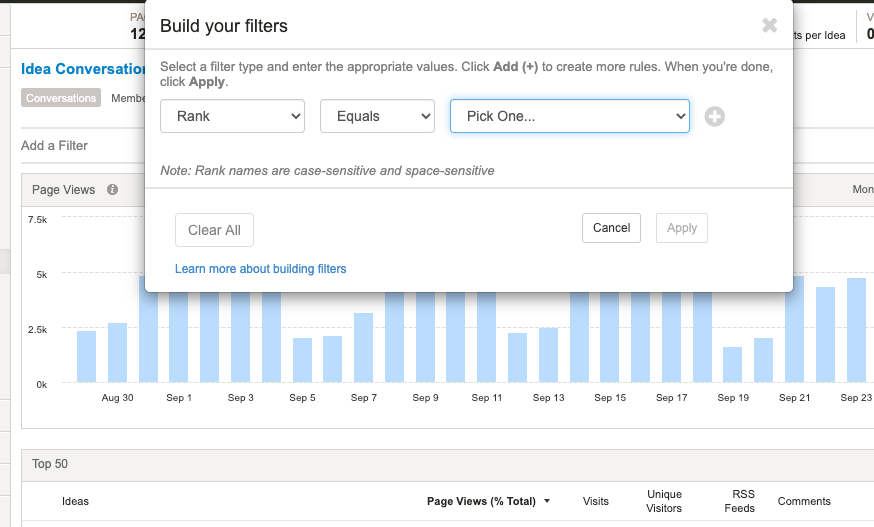Image resolution: width=874 pixels, height=527 pixels.
Task: Click the Idea Conversations heading link
Action: (x=84, y=69)
